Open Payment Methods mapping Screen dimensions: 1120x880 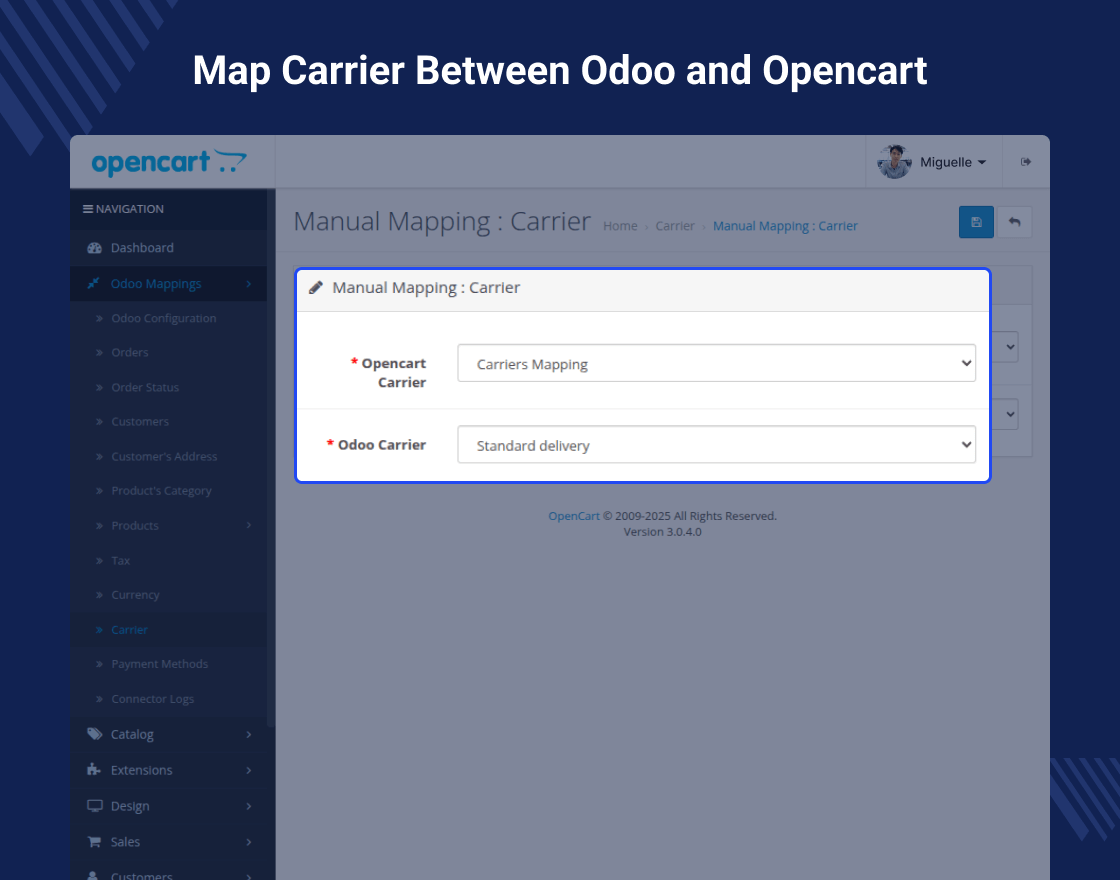(159, 664)
